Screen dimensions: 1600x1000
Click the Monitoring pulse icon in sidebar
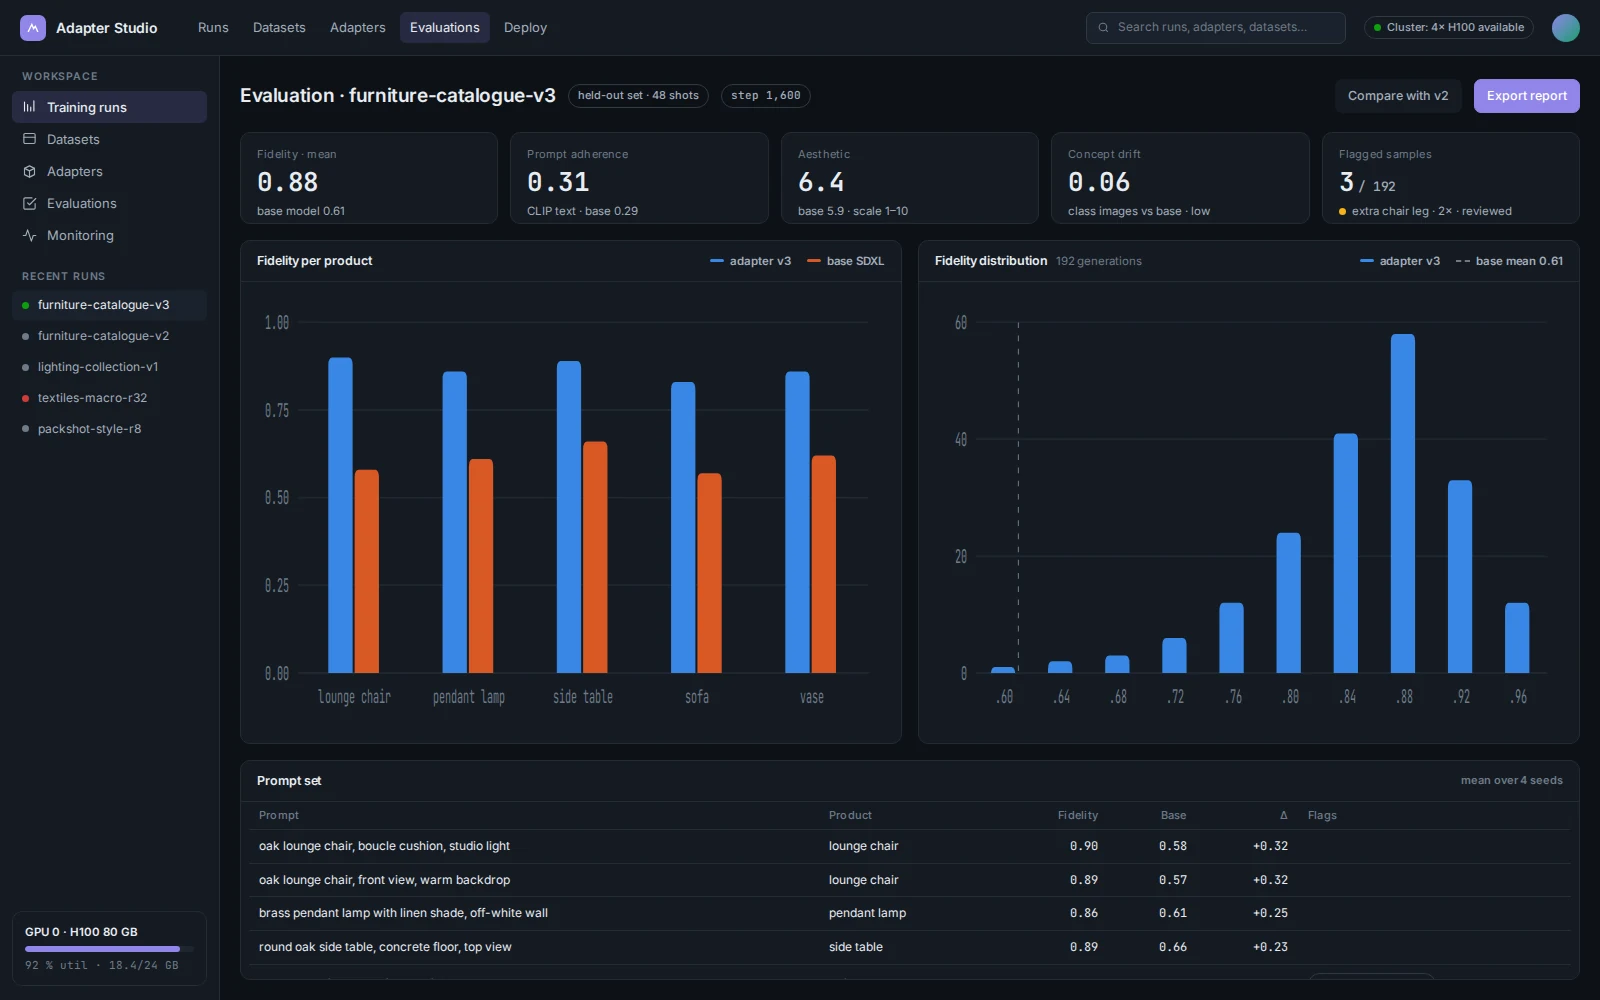click(x=30, y=235)
